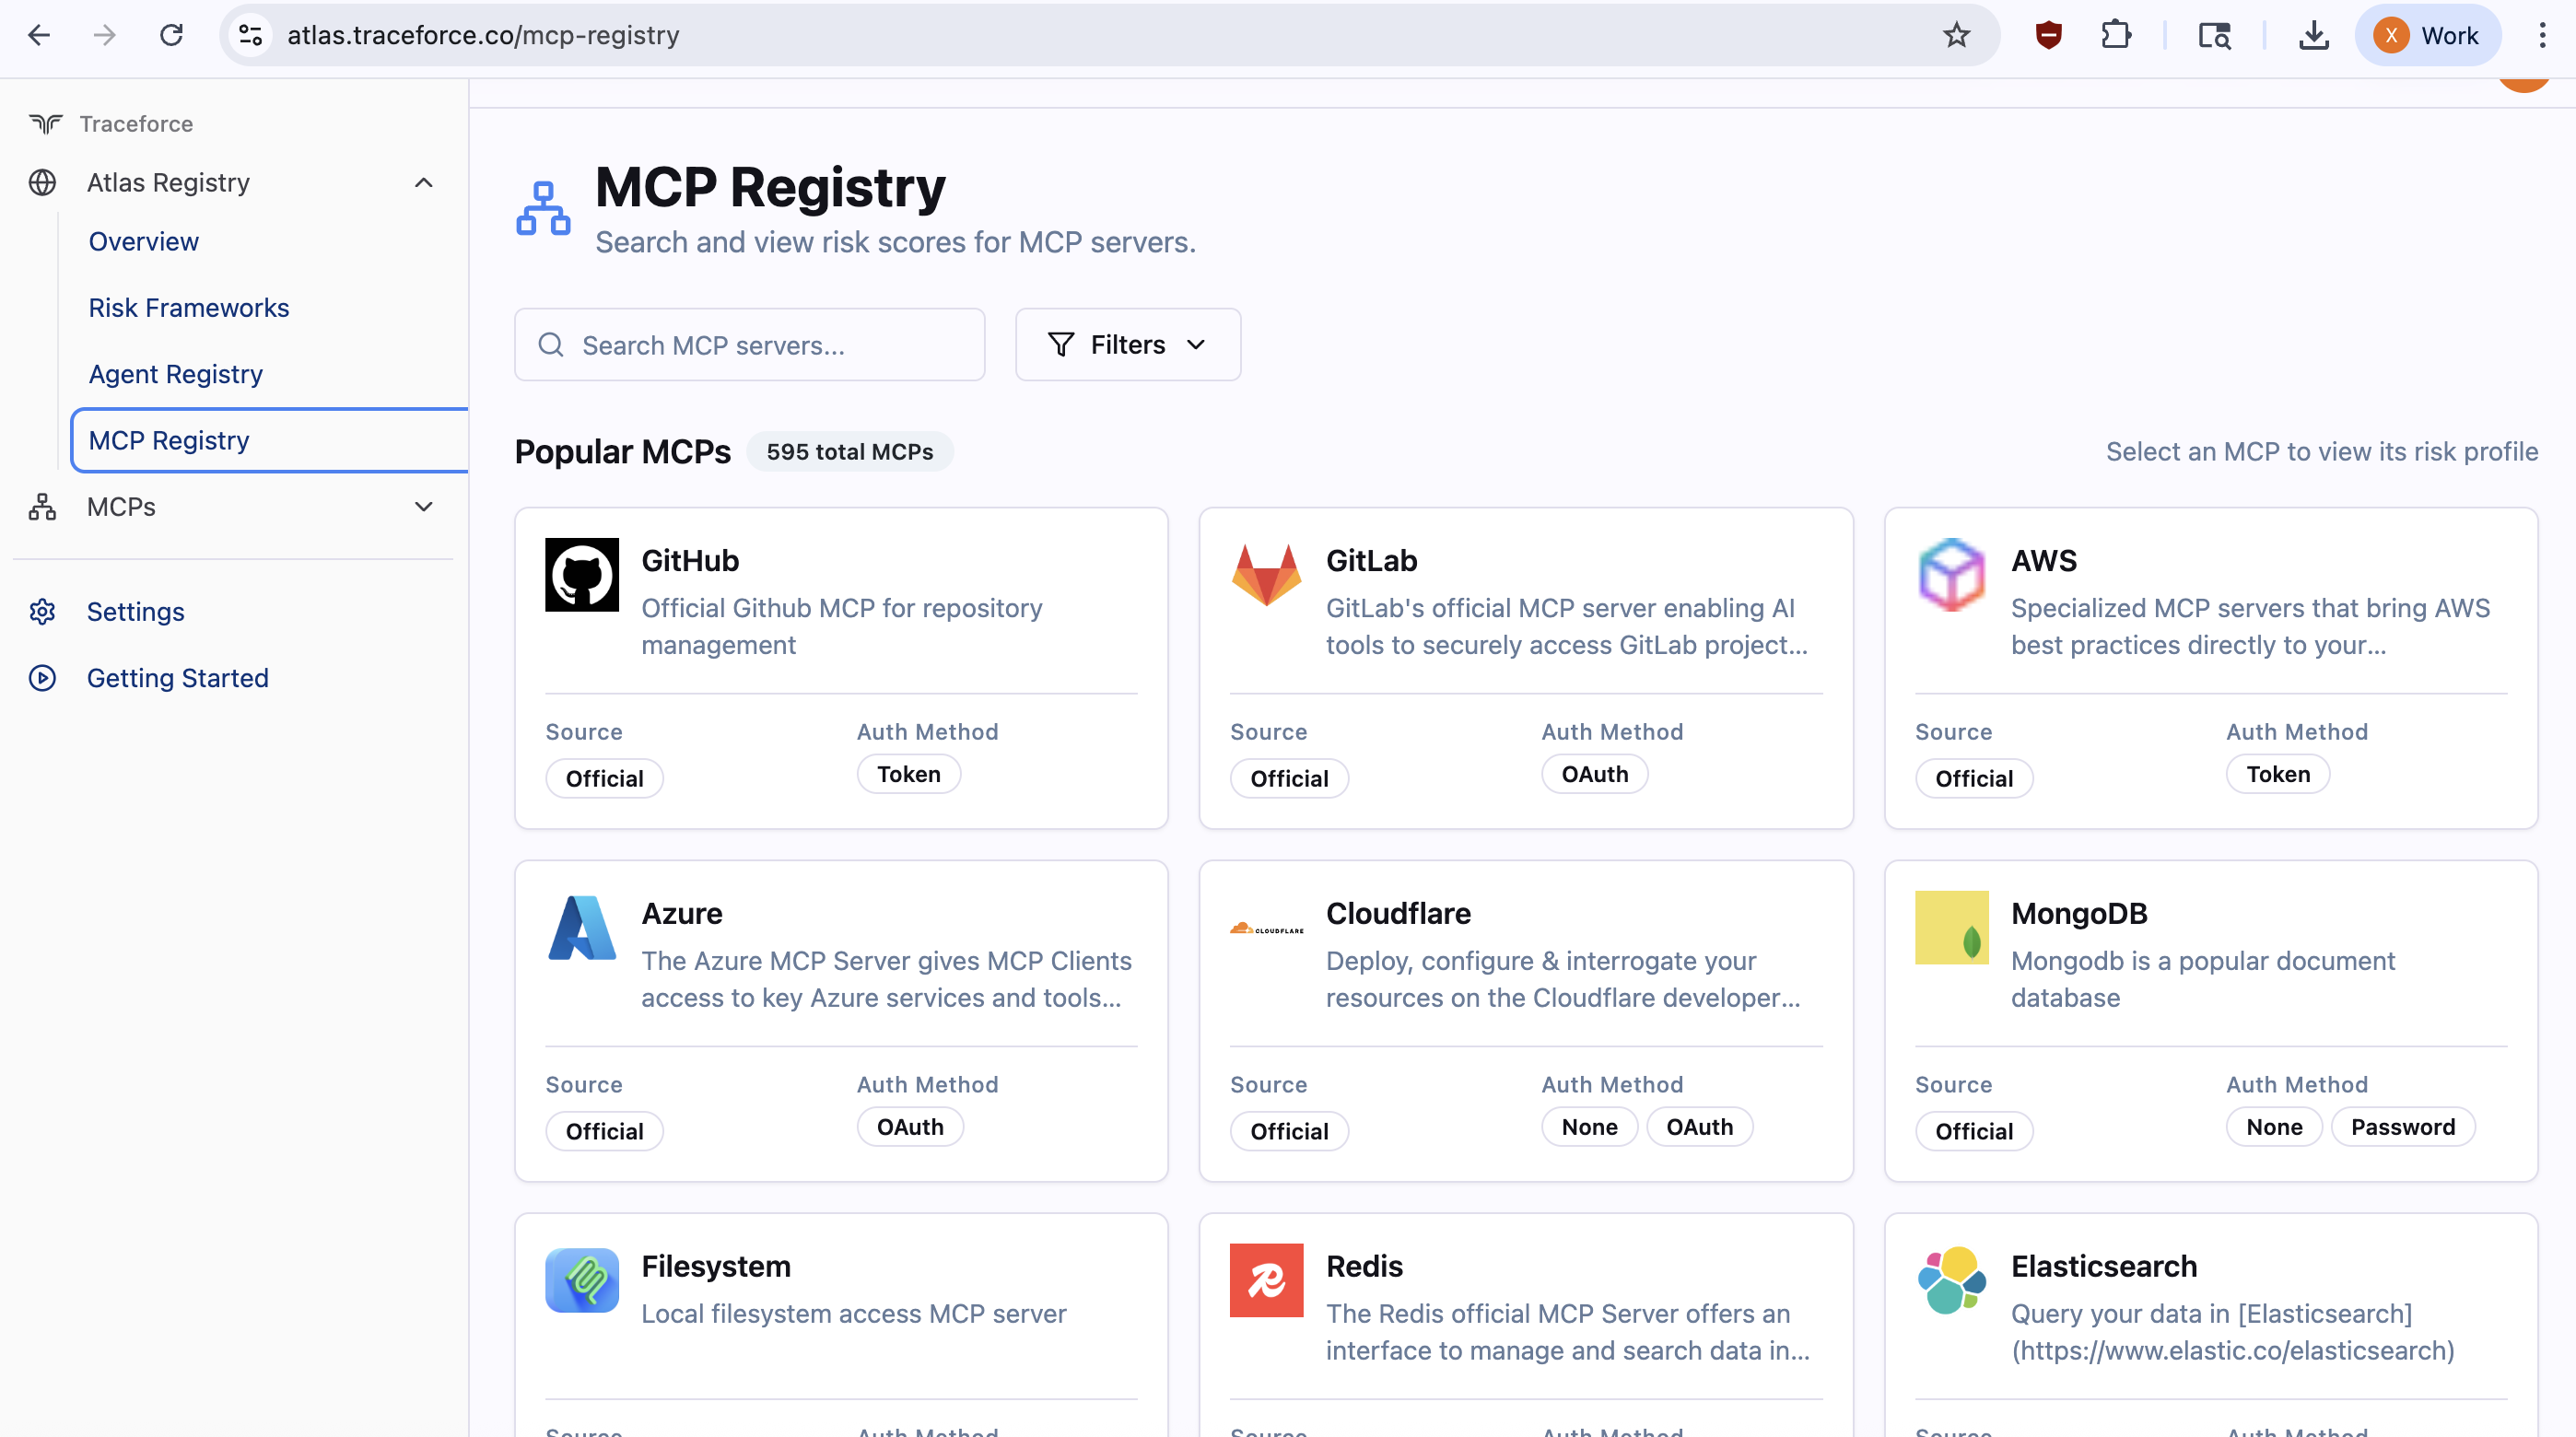
Task: Click the Settings gear icon
Action: coord(42,611)
